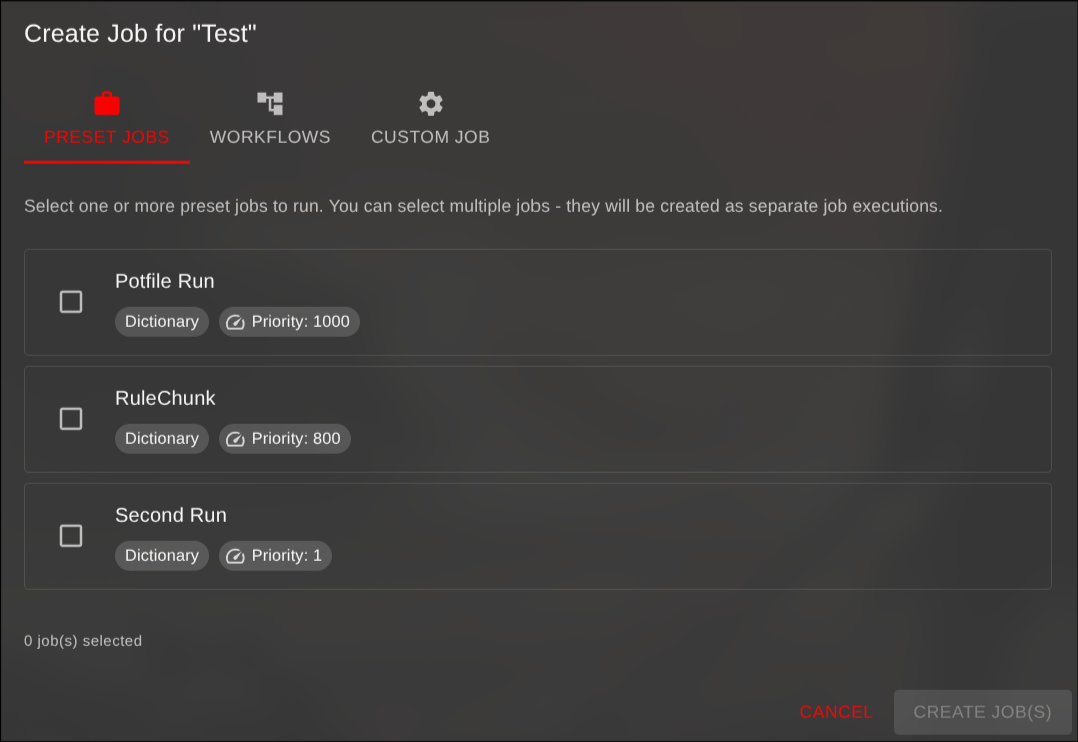This screenshot has width=1078, height=742.
Task: Click the Dictionary badge under Potfile Run
Action: tap(161, 321)
